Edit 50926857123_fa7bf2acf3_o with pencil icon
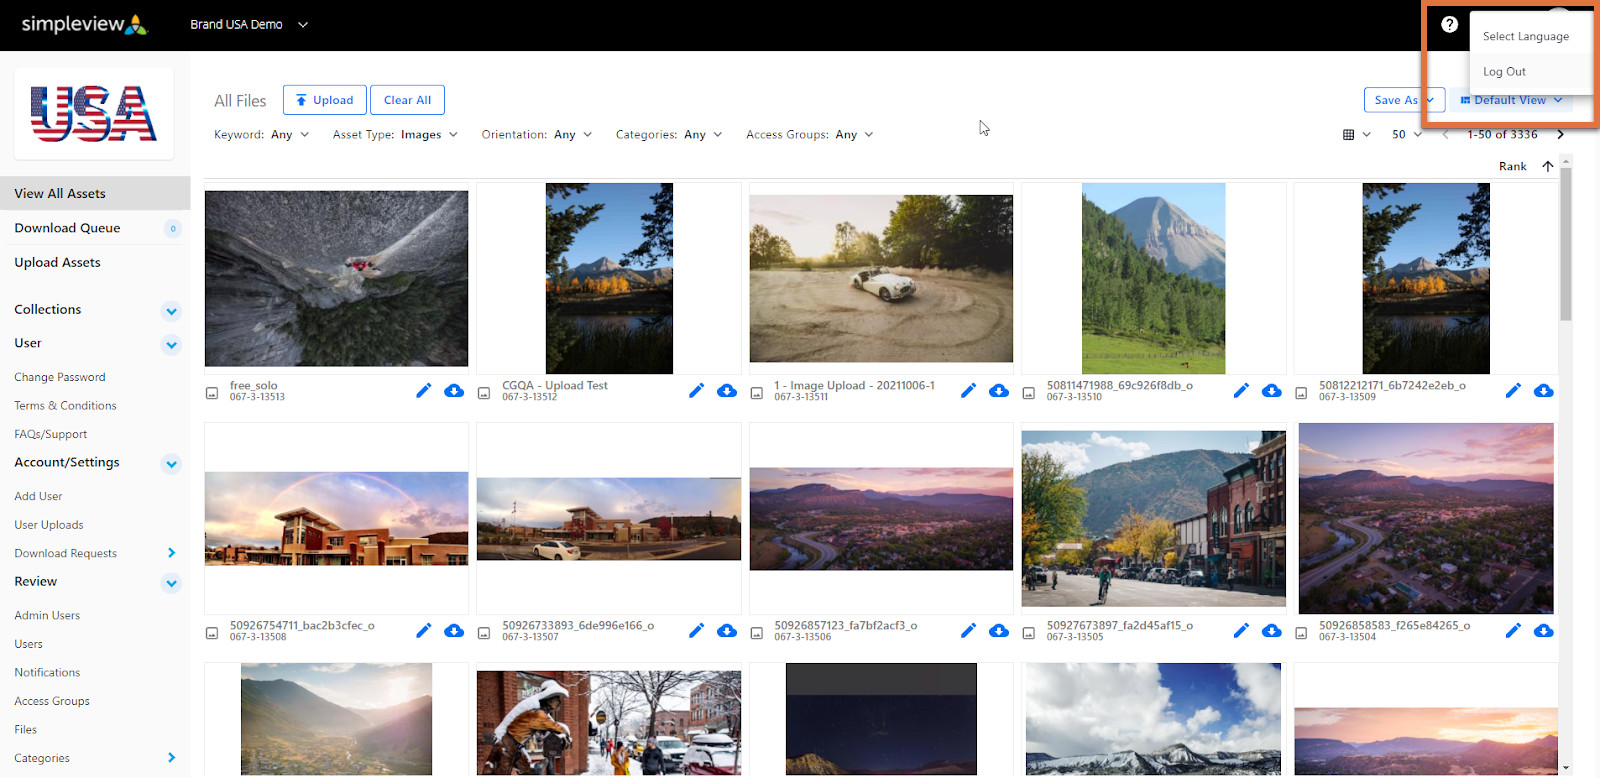 [x=968, y=631]
